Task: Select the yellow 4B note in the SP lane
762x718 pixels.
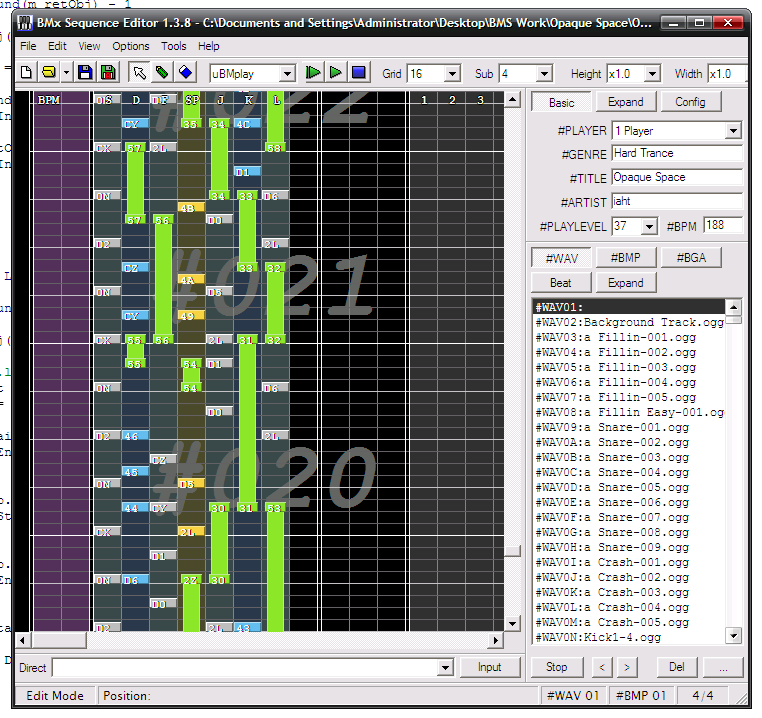Action: (190, 208)
